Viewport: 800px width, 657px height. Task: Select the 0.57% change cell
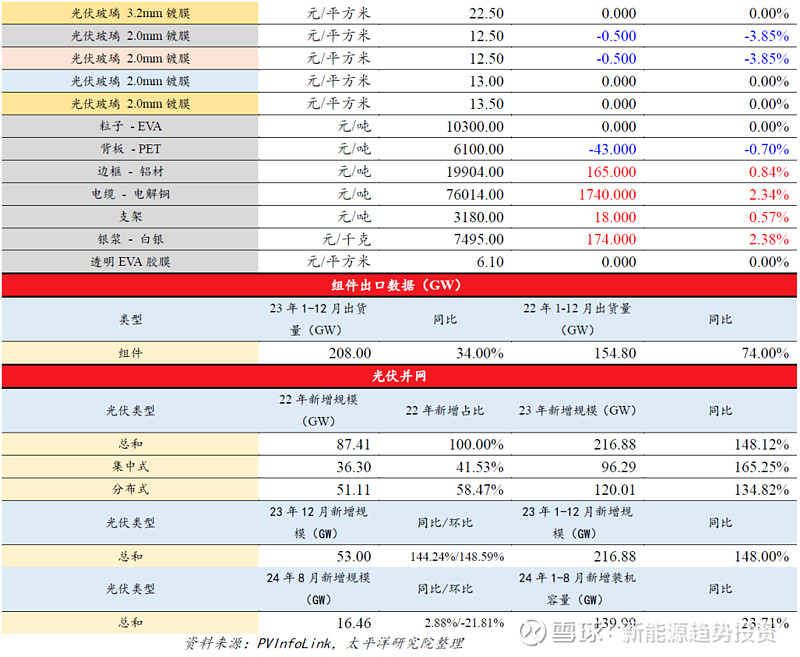[x=769, y=217]
